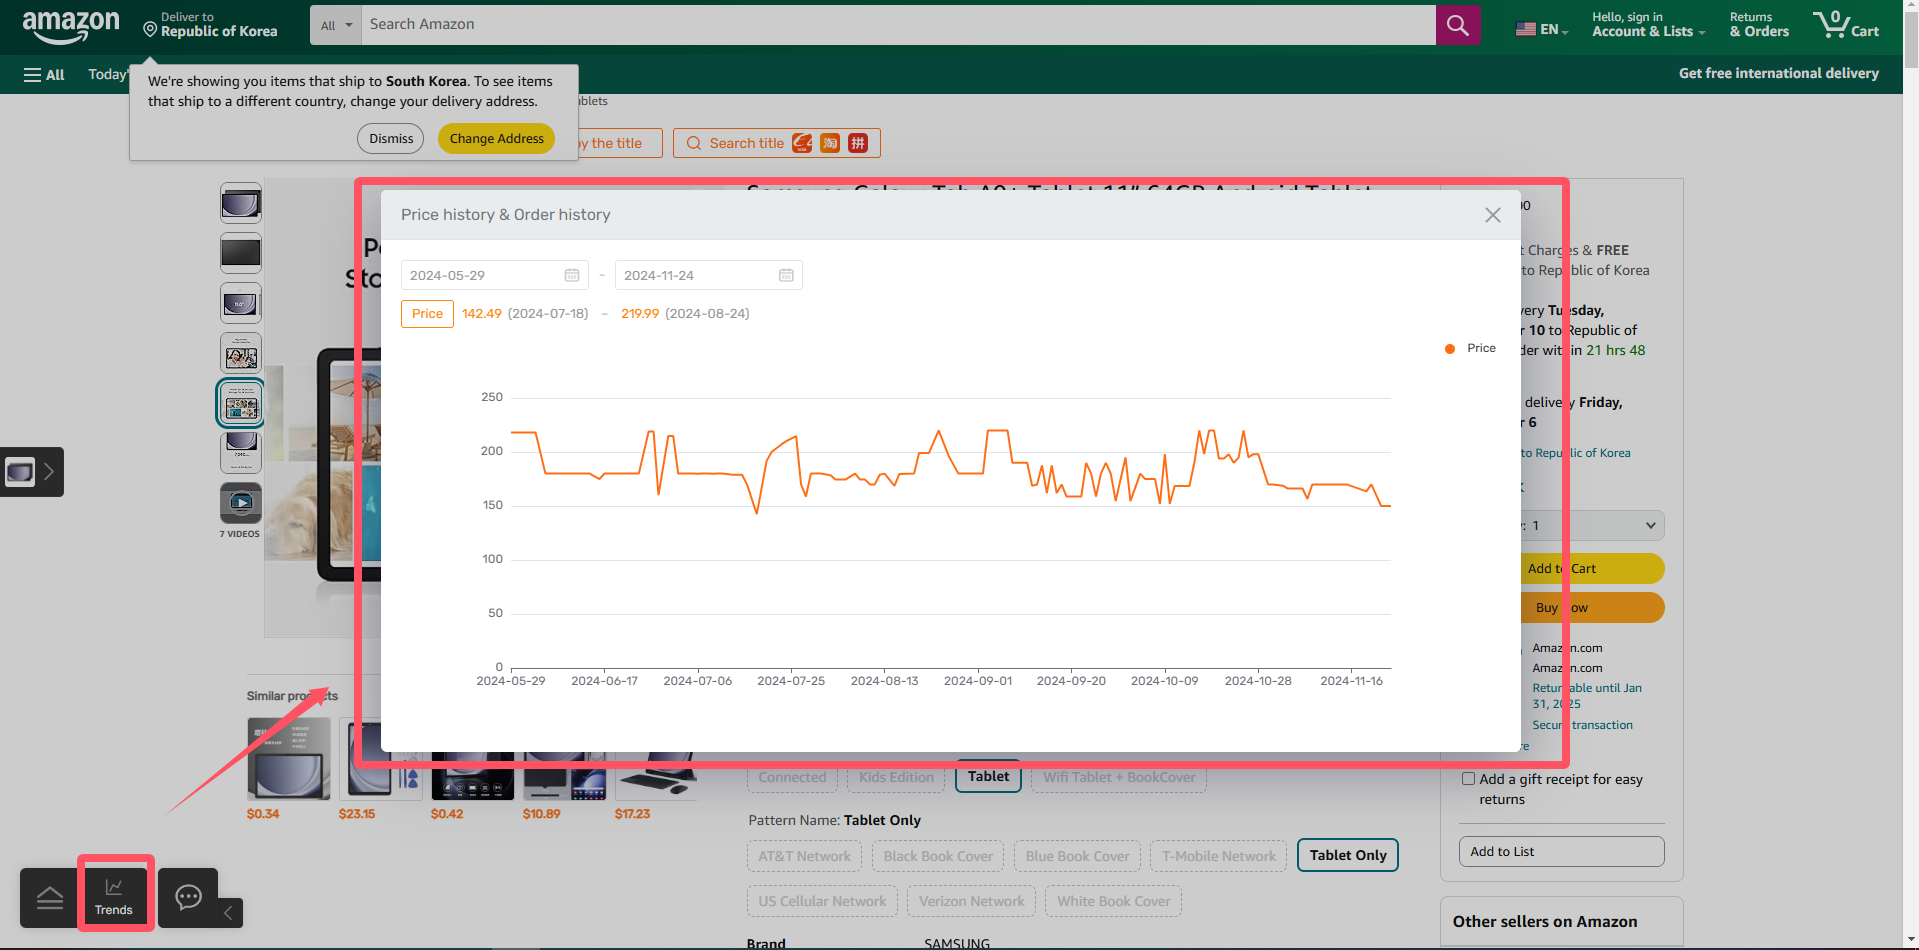The width and height of the screenshot is (1919, 950).
Task: Click the 7 VIDEOS thumbnail
Action: click(241, 503)
